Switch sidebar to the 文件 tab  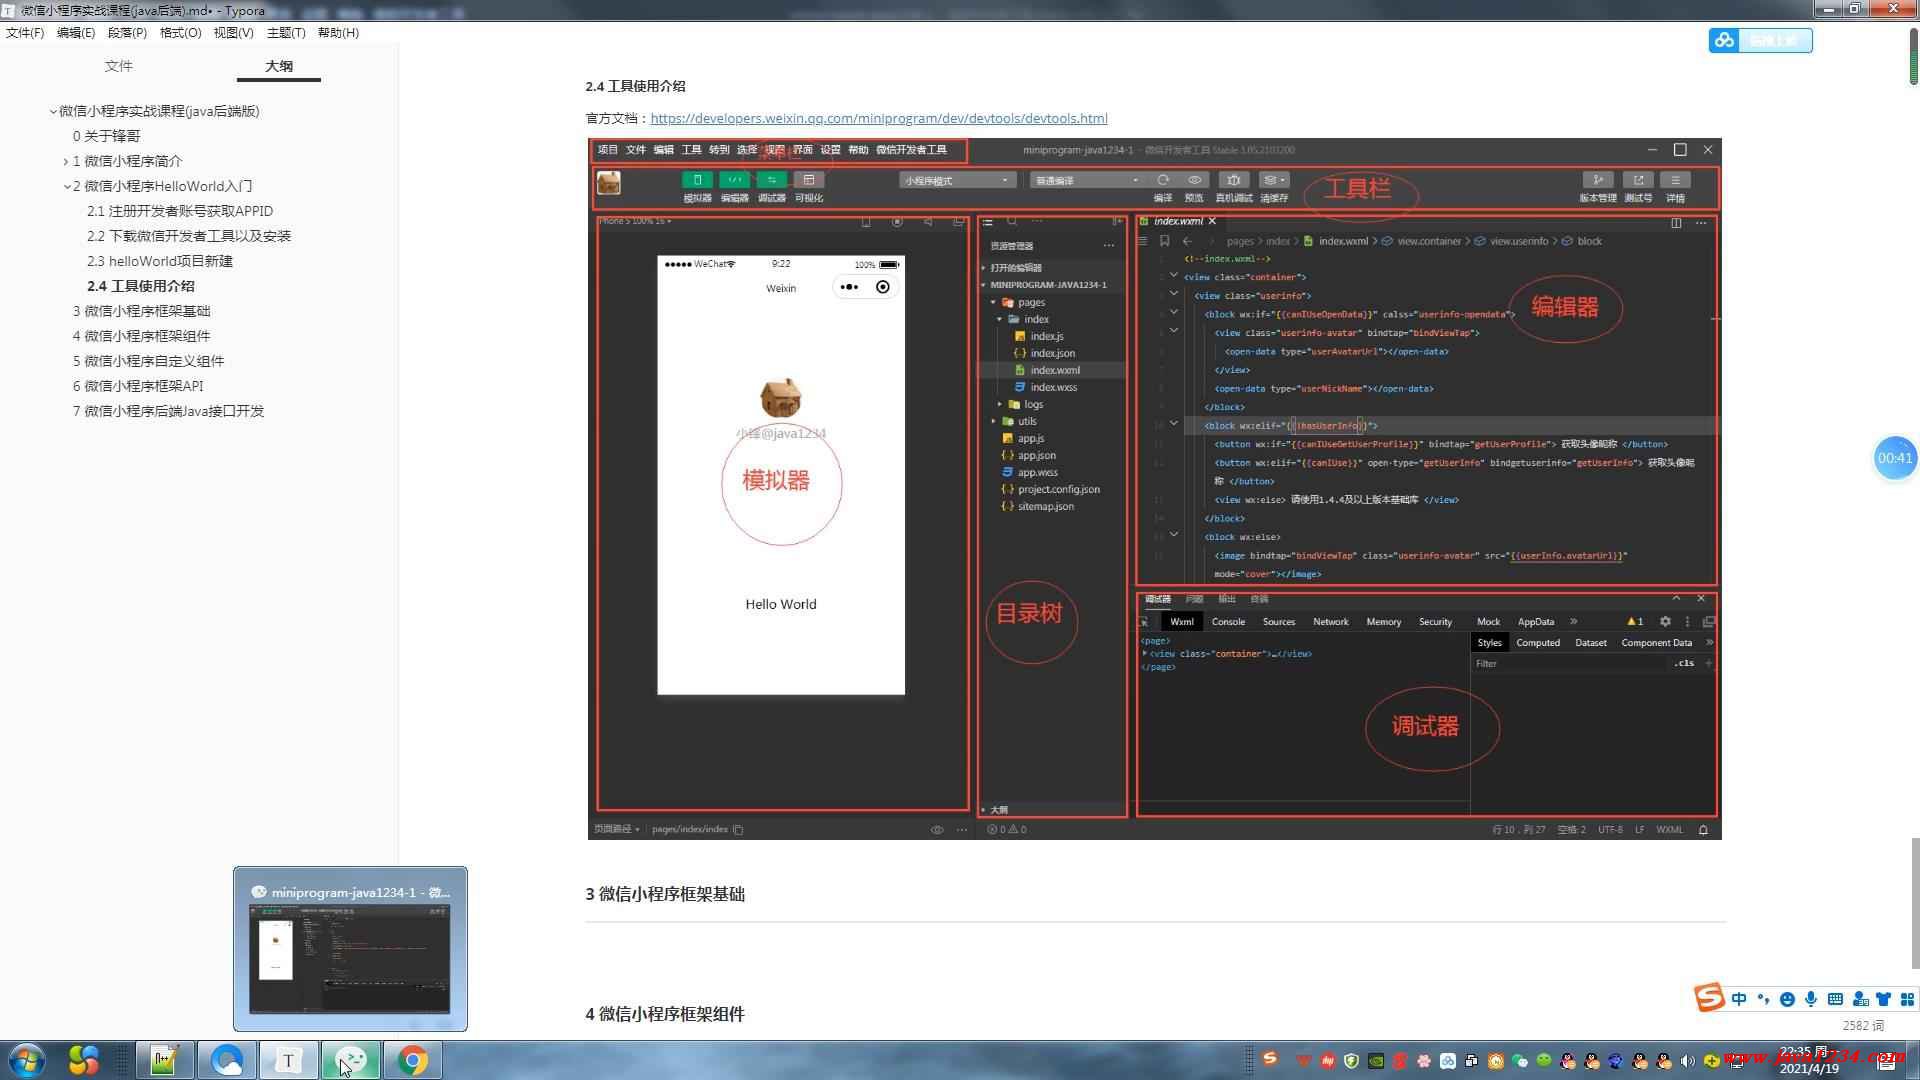tap(118, 66)
